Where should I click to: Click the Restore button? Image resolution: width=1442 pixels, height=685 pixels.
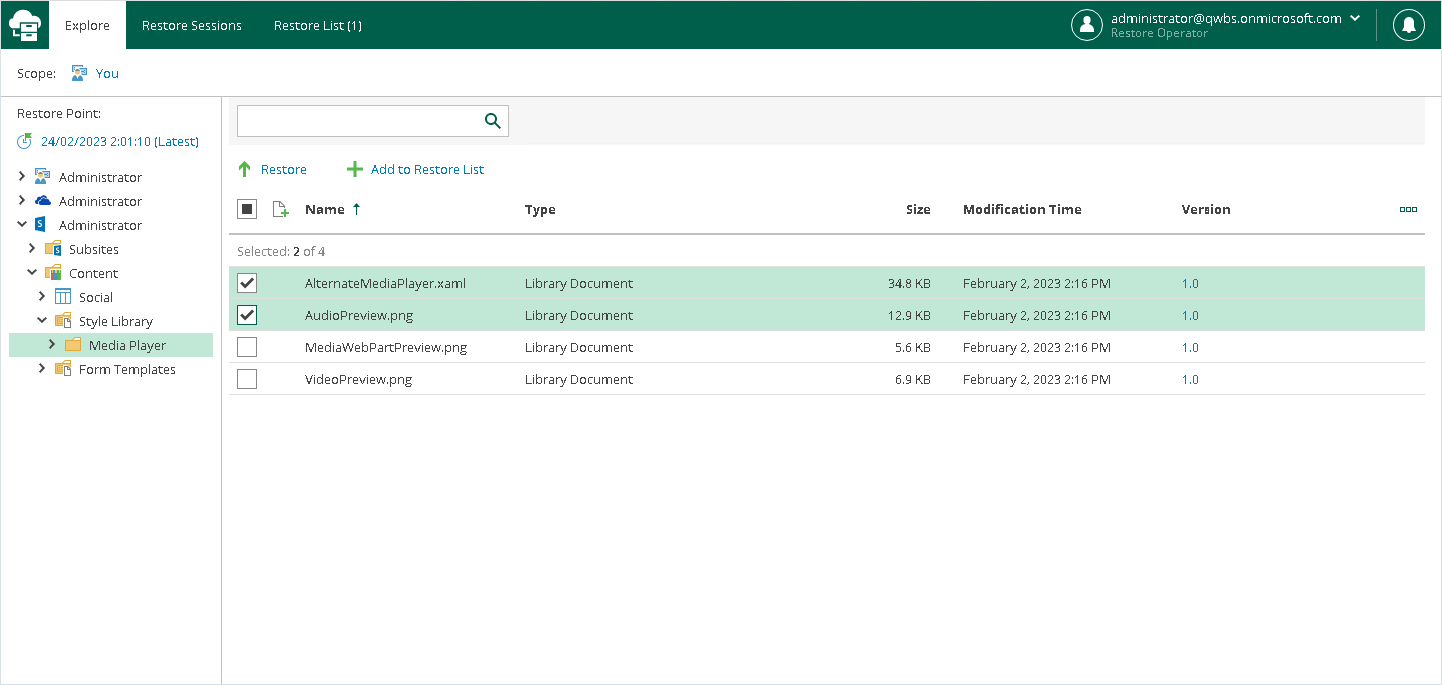pos(273,170)
